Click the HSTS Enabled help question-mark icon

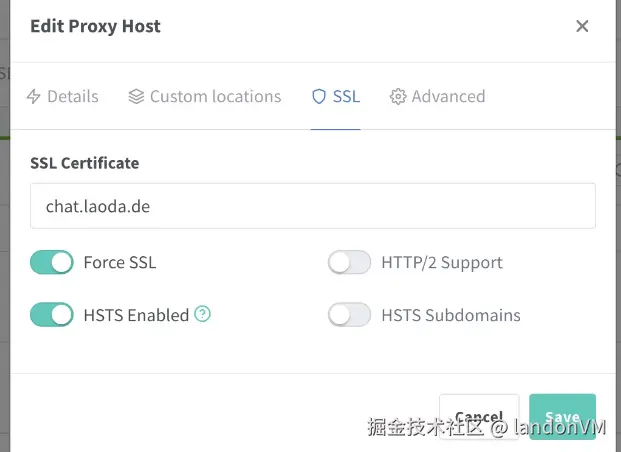(203, 314)
